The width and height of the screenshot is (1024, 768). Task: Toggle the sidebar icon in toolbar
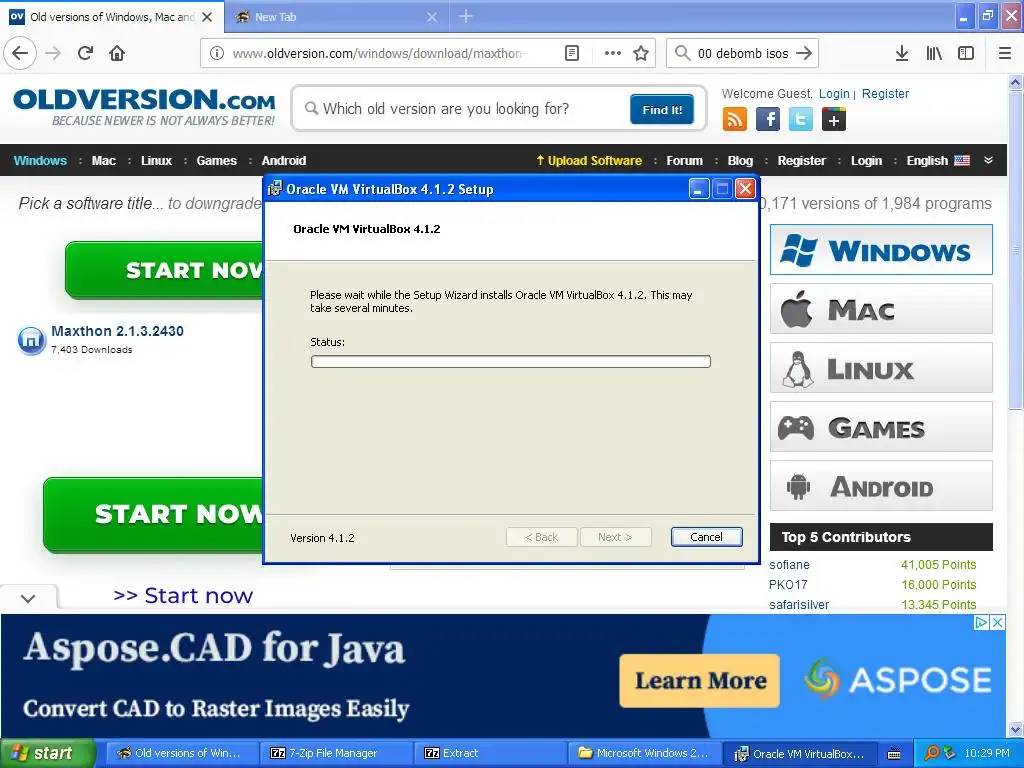(x=966, y=53)
